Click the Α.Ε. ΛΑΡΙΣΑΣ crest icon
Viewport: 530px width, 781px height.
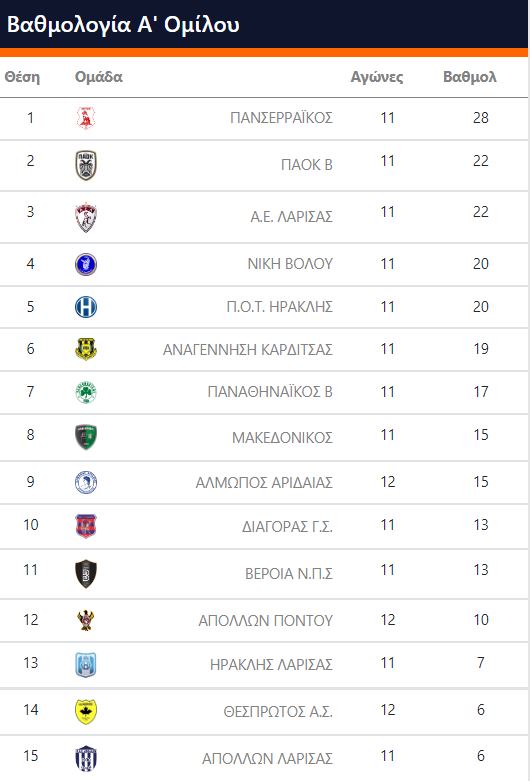pyautogui.click(x=86, y=217)
